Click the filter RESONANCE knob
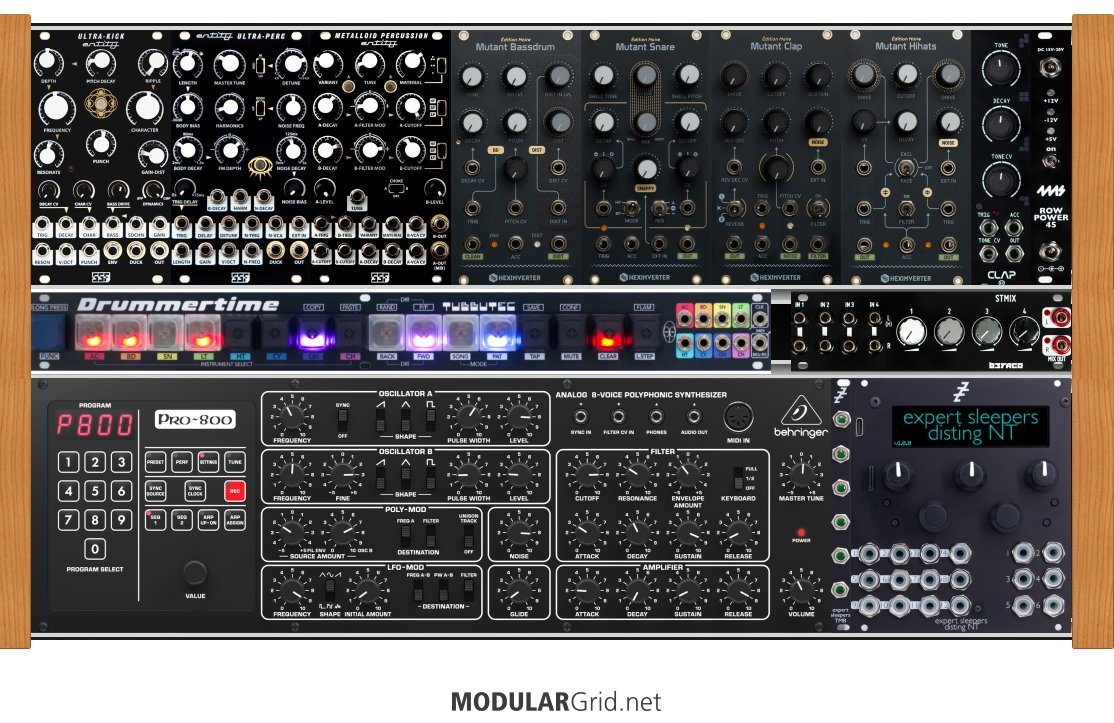This screenshot has height=723, width=1114. pyautogui.click(x=637, y=474)
